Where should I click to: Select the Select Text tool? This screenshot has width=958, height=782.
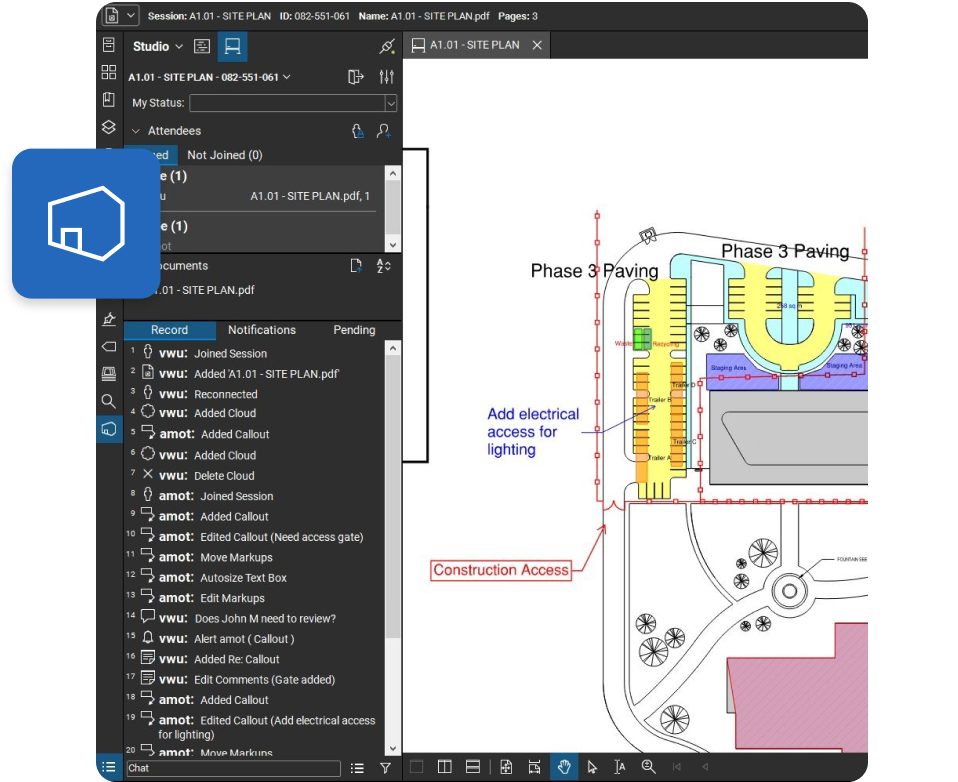(x=620, y=767)
